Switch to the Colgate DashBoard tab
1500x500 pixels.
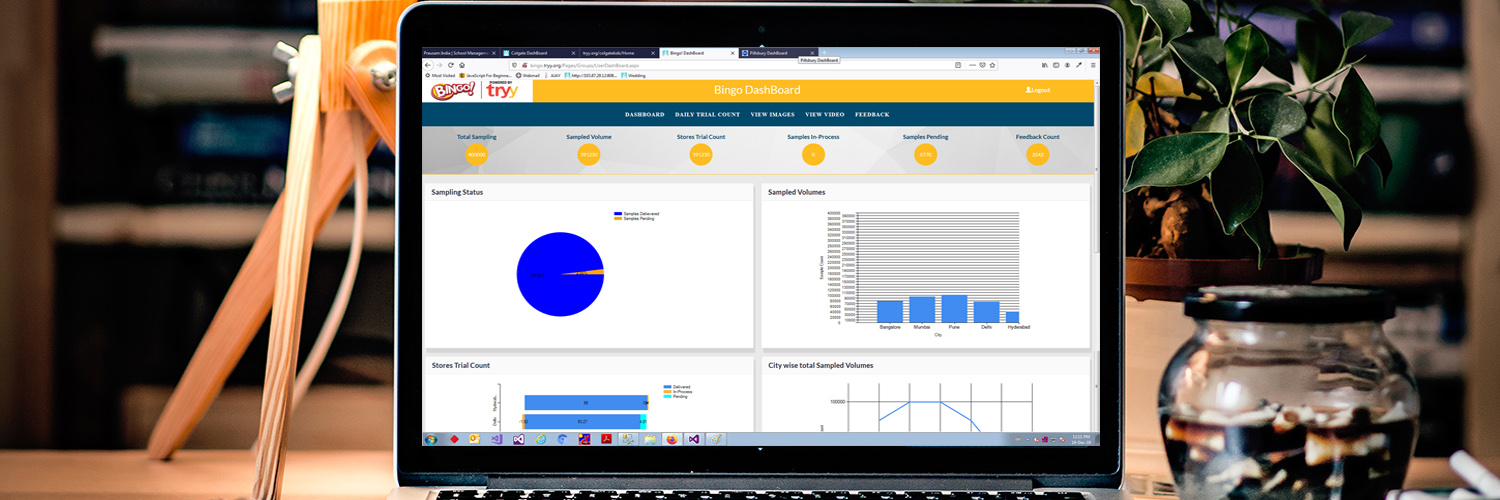click(540, 52)
